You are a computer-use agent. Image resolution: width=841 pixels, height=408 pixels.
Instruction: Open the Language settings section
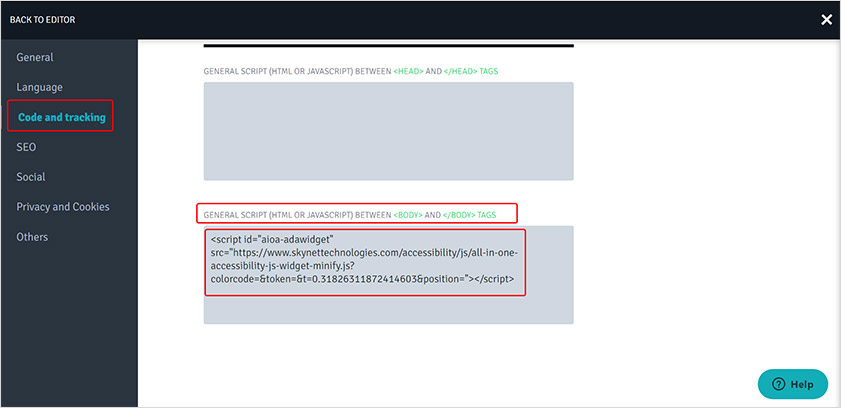39,87
